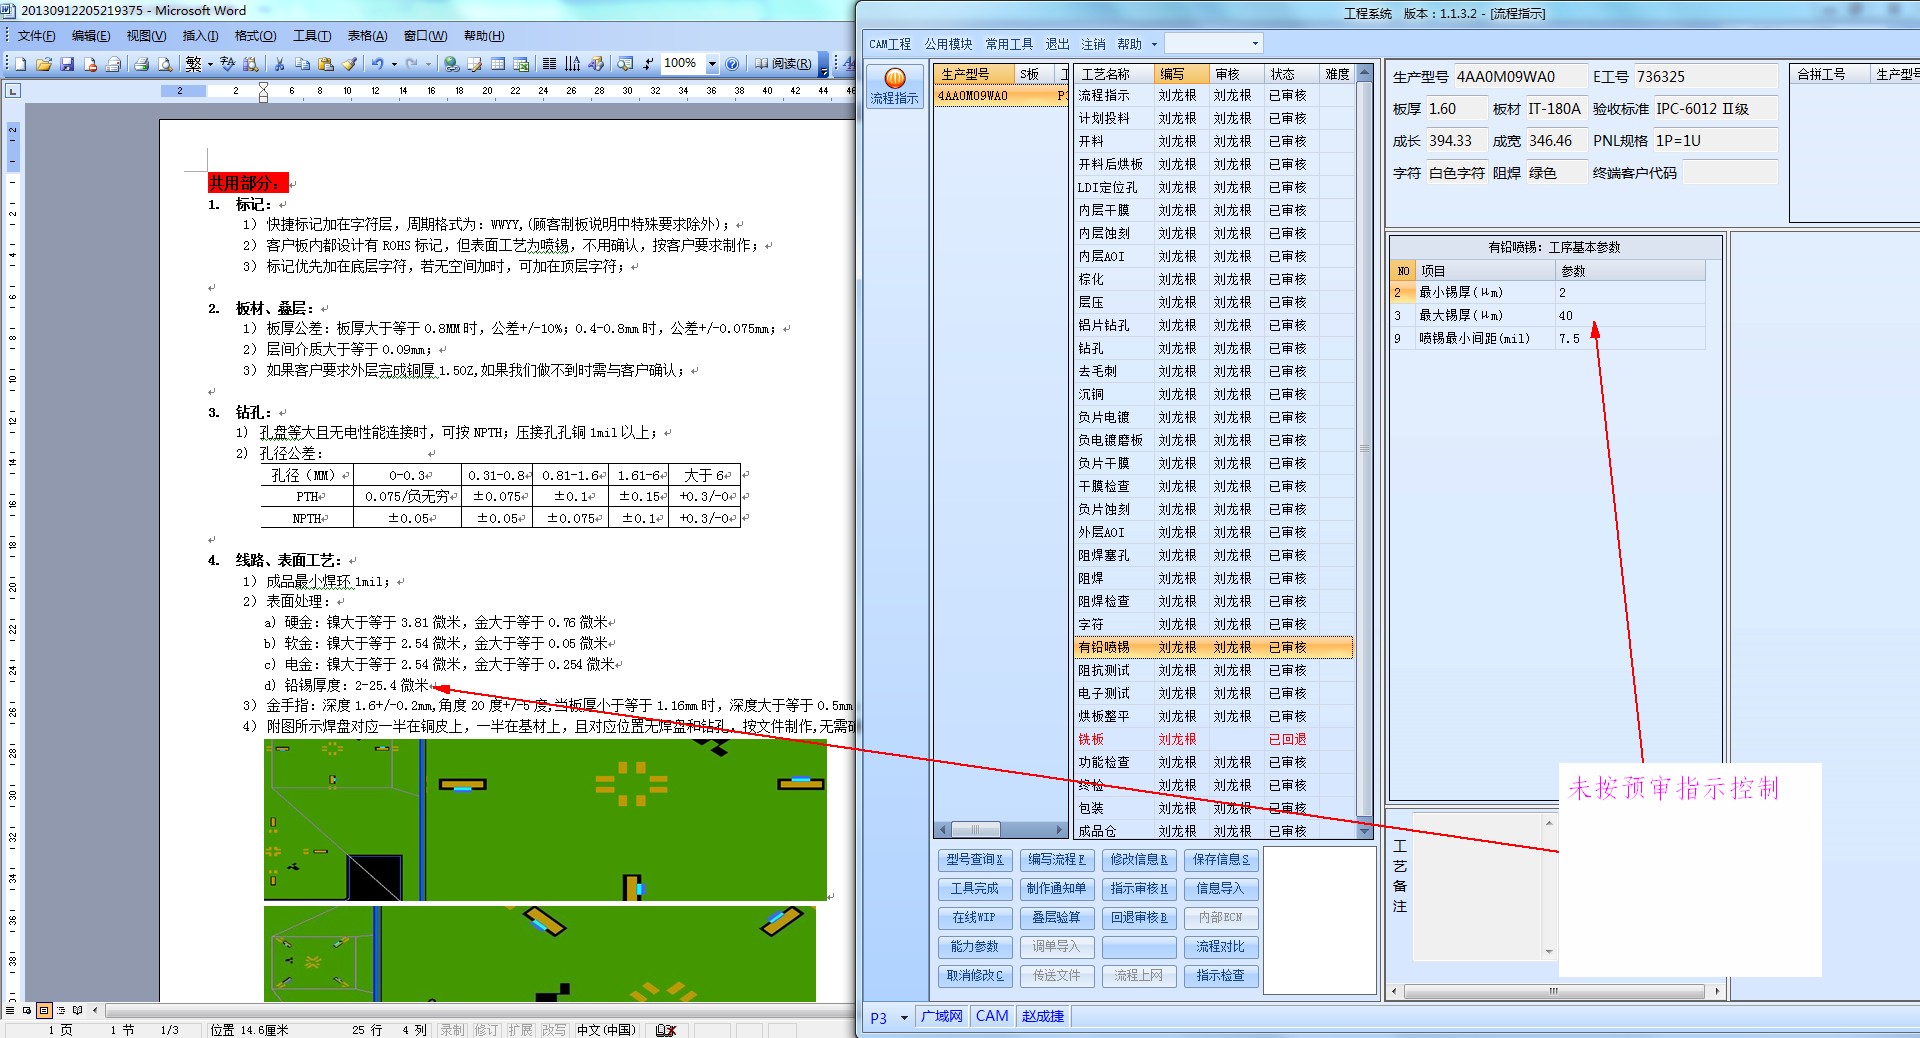This screenshot has height=1038, width=1920.
Task: Select the Format Painter brush icon
Action: click(x=349, y=64)
